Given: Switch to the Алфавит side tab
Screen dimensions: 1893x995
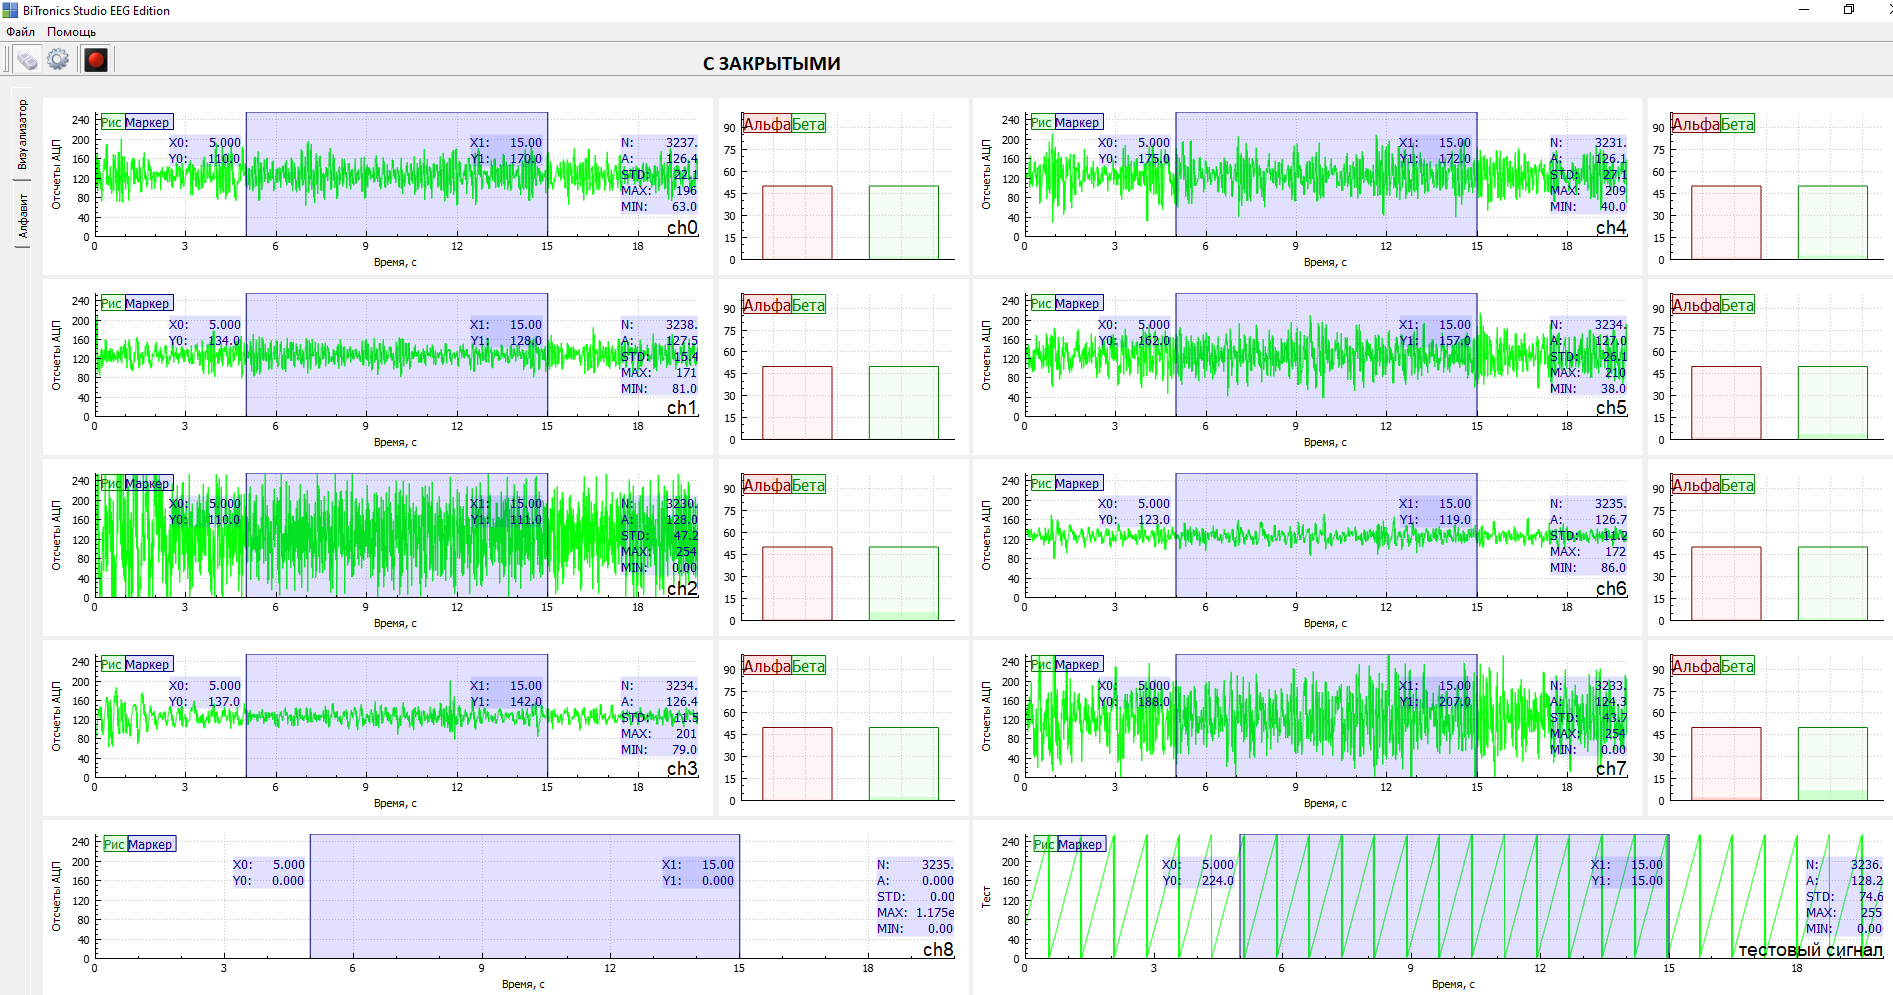Looking at the screenshot, I should (22, 215).
